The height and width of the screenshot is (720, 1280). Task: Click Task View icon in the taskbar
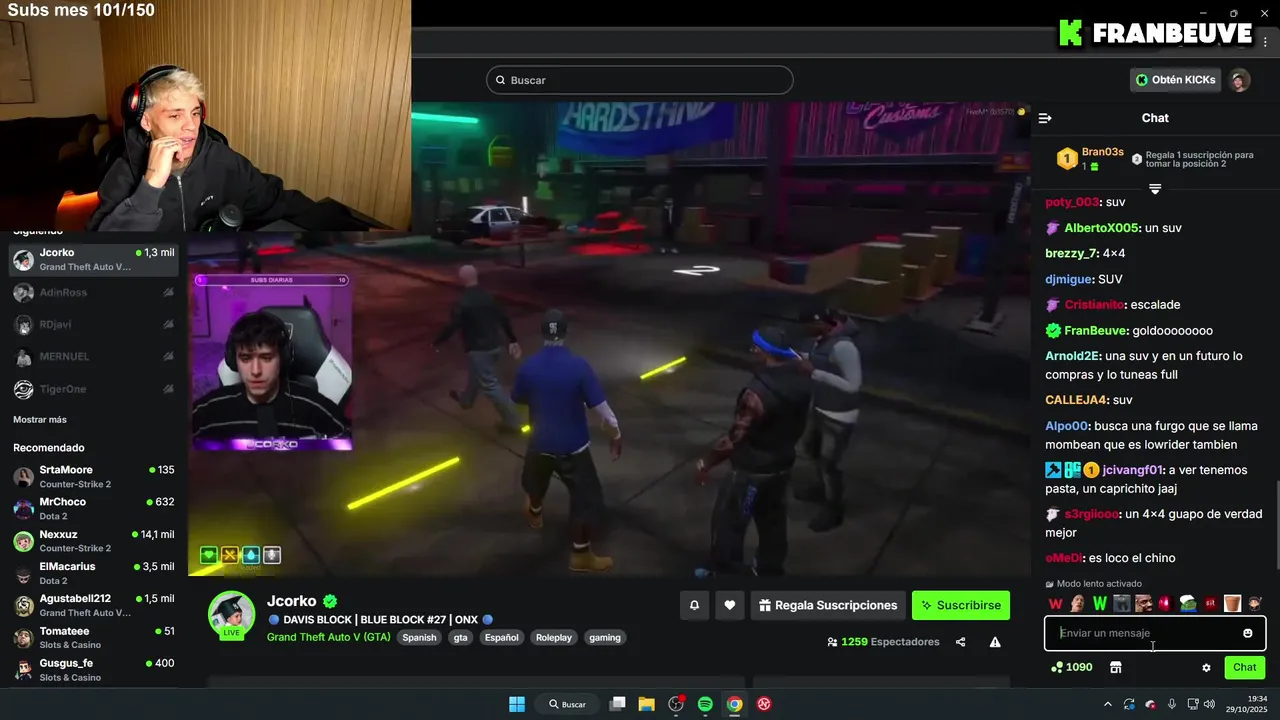618,704
